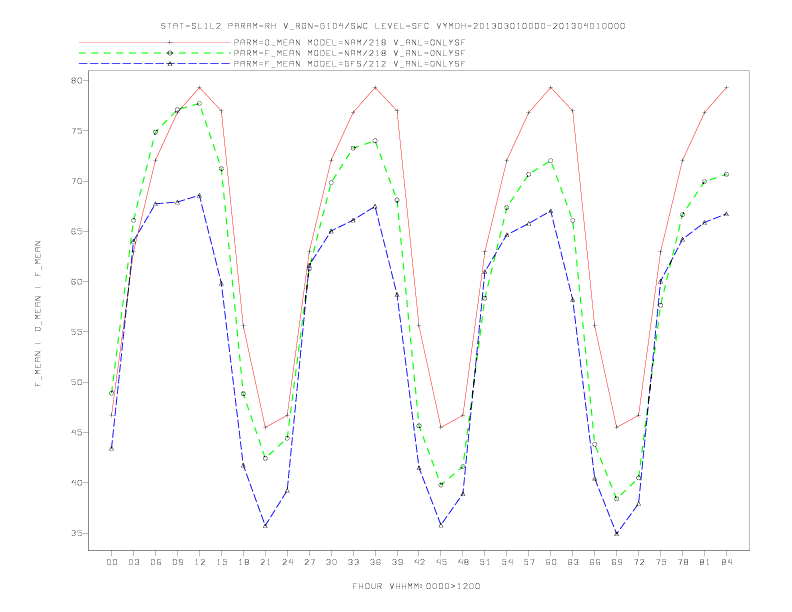
Task: Click x-axis forecast hour tick 36
Action: pyautogui.click(x=375, y=562)
